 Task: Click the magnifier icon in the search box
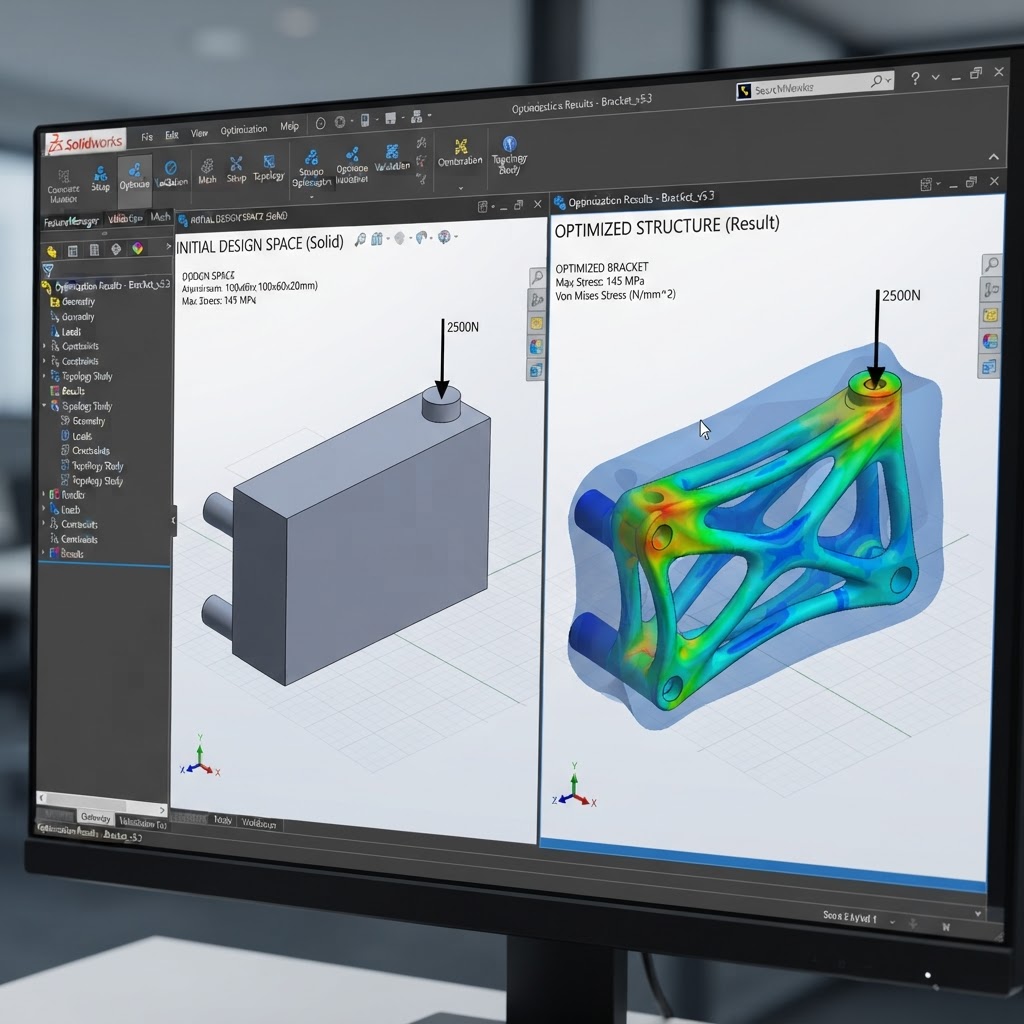(876, 81)
